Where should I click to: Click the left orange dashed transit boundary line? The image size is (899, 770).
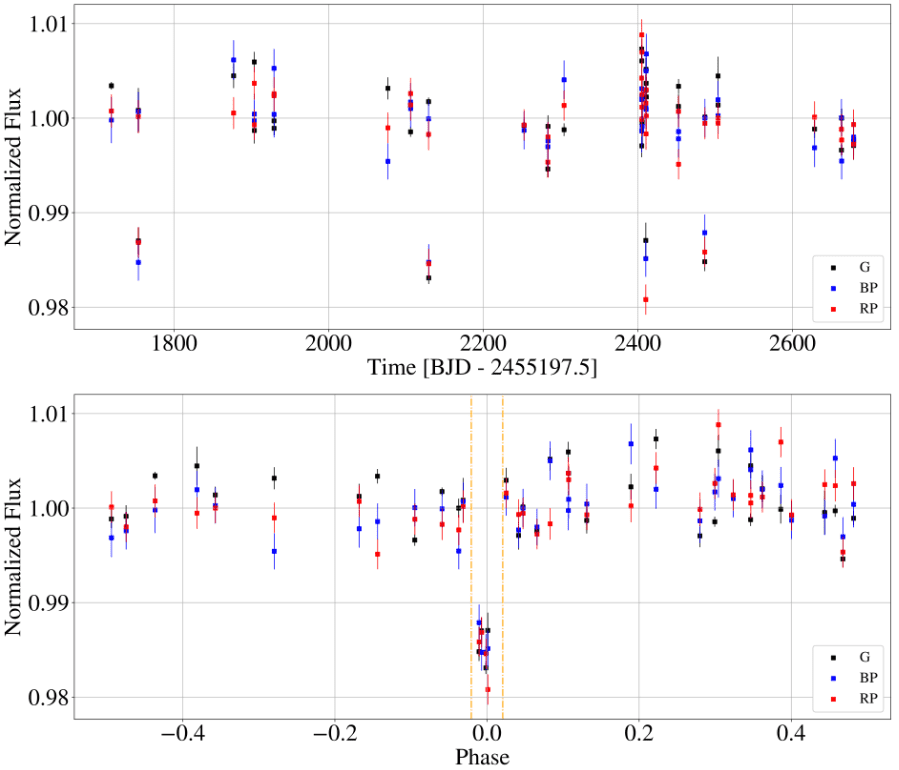click(471, 556)
